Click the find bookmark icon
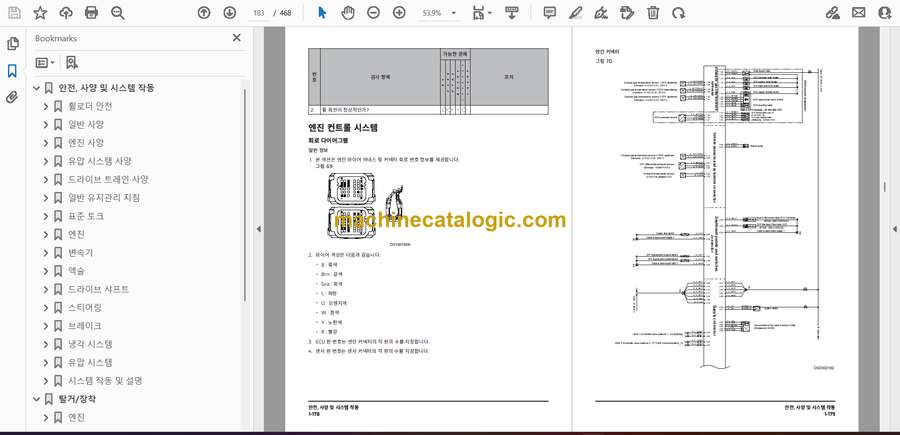The image size is (900, 435). [x=72, y=63]
